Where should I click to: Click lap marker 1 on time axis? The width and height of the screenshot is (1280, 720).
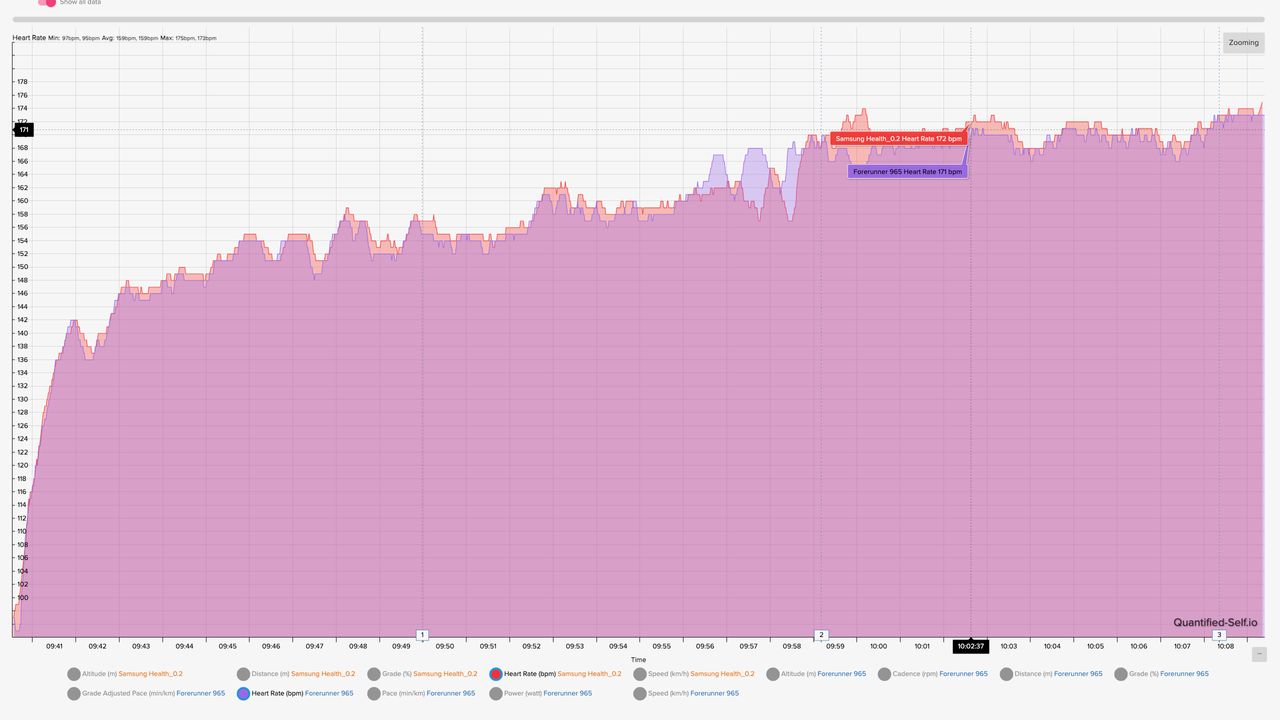422,635
